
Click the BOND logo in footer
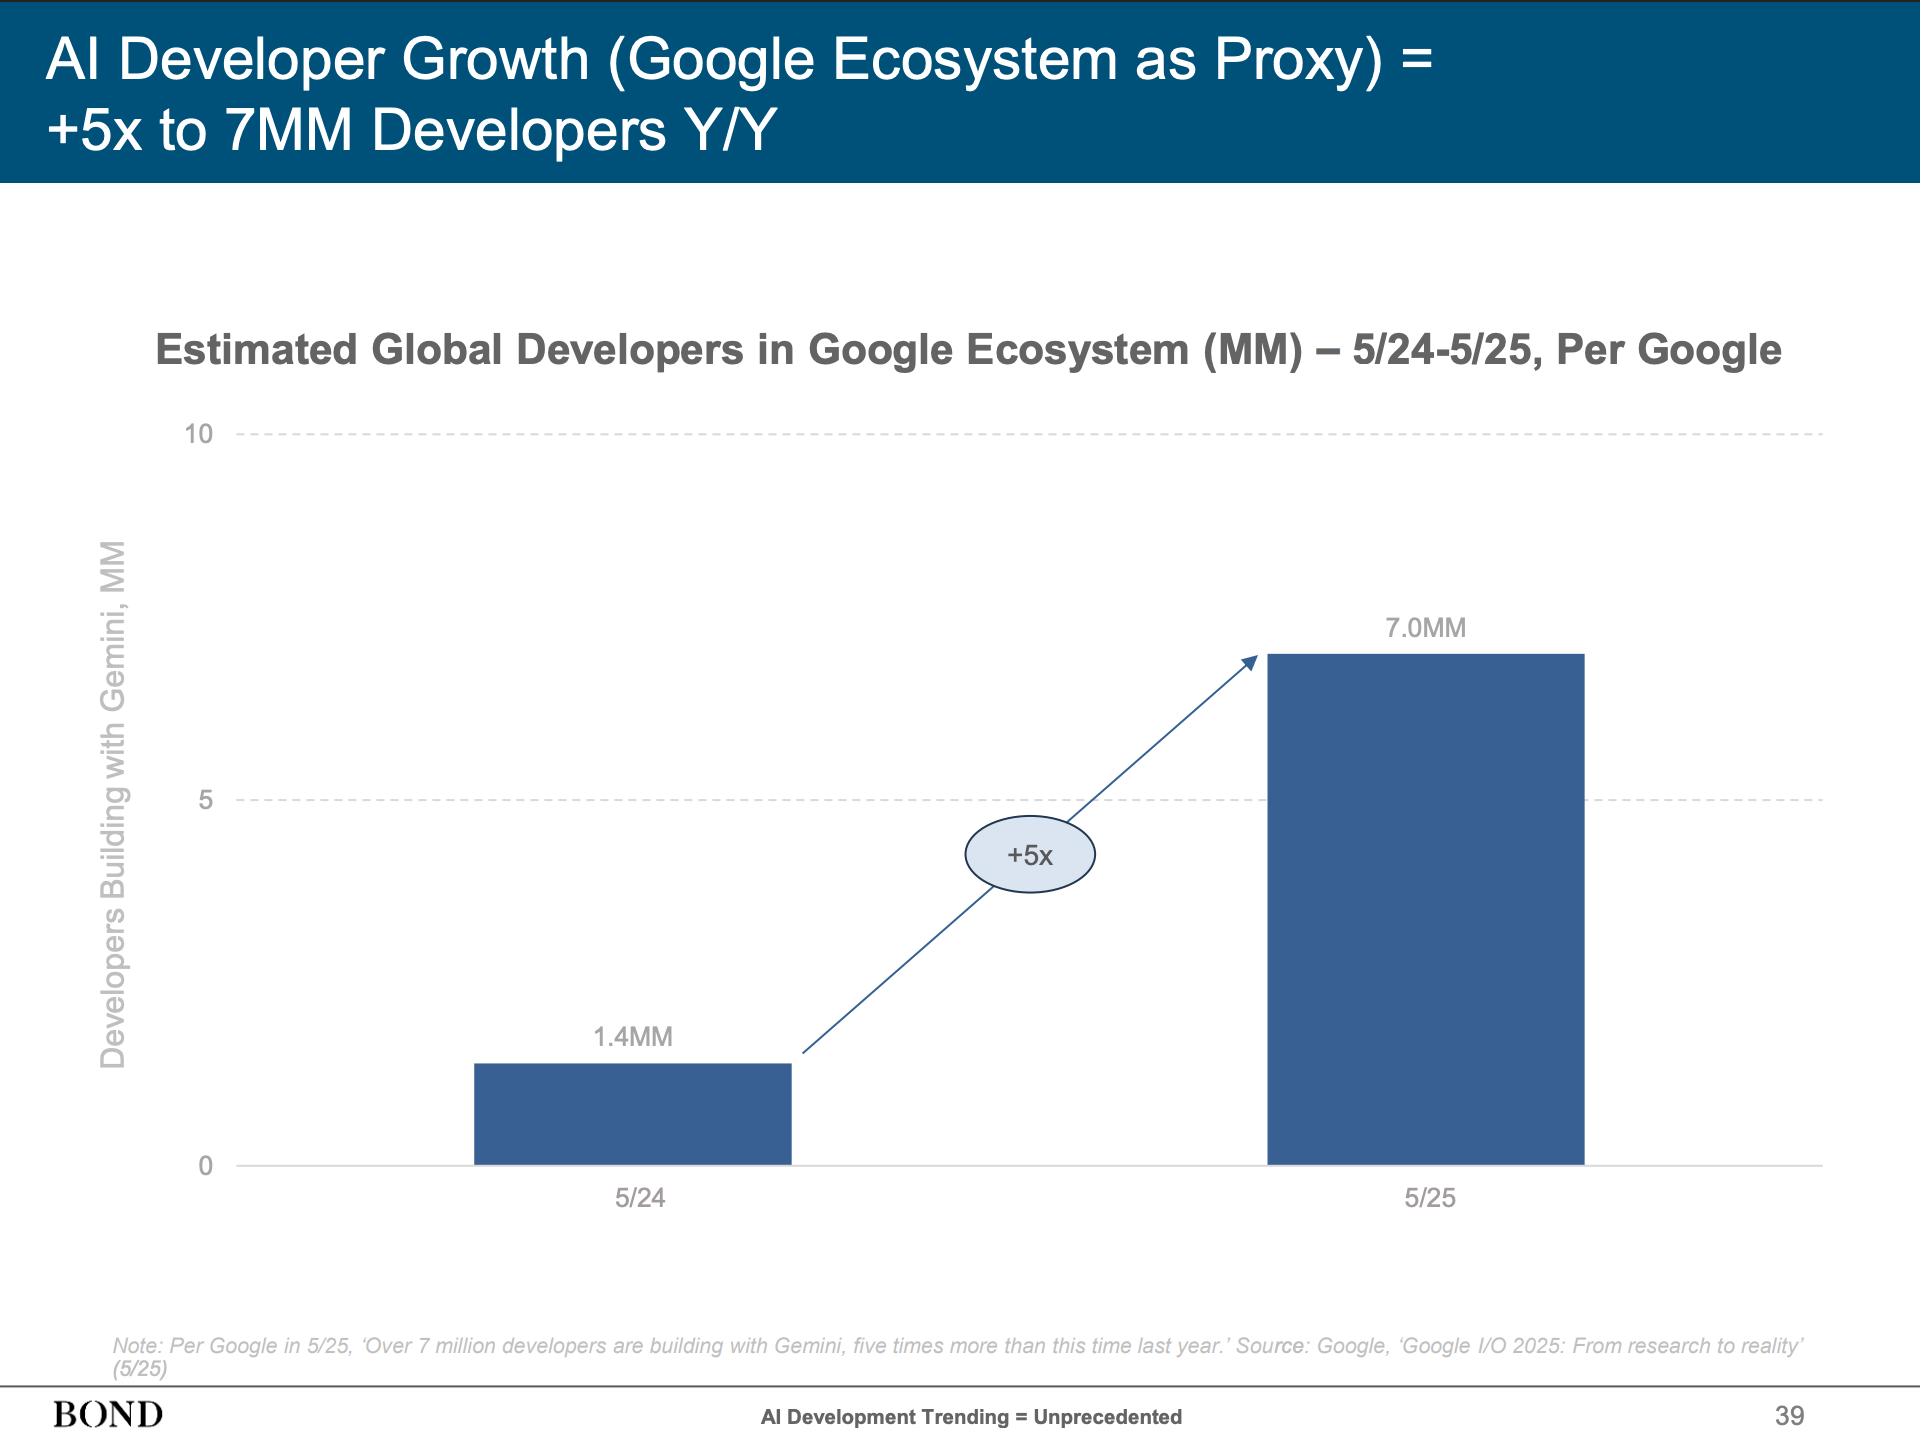(108, 1414)
